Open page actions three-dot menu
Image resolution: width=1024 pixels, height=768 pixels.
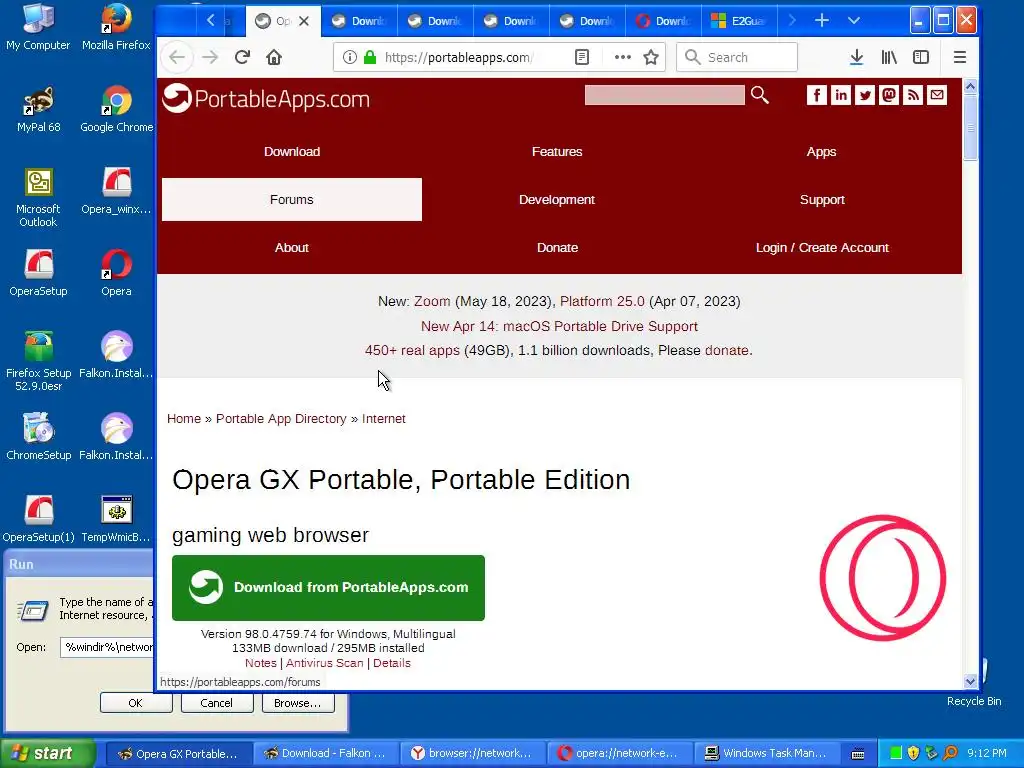(622, 57)
